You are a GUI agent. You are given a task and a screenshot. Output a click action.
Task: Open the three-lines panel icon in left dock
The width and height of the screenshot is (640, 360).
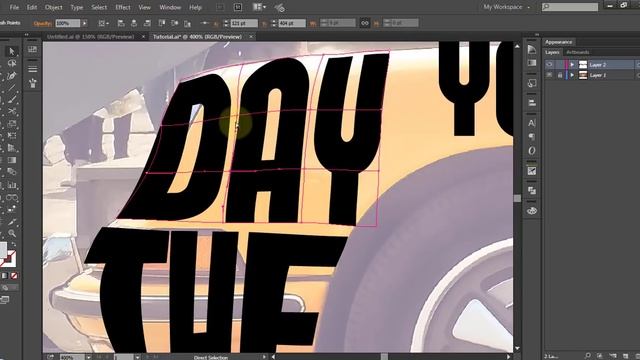coord(32,69)
